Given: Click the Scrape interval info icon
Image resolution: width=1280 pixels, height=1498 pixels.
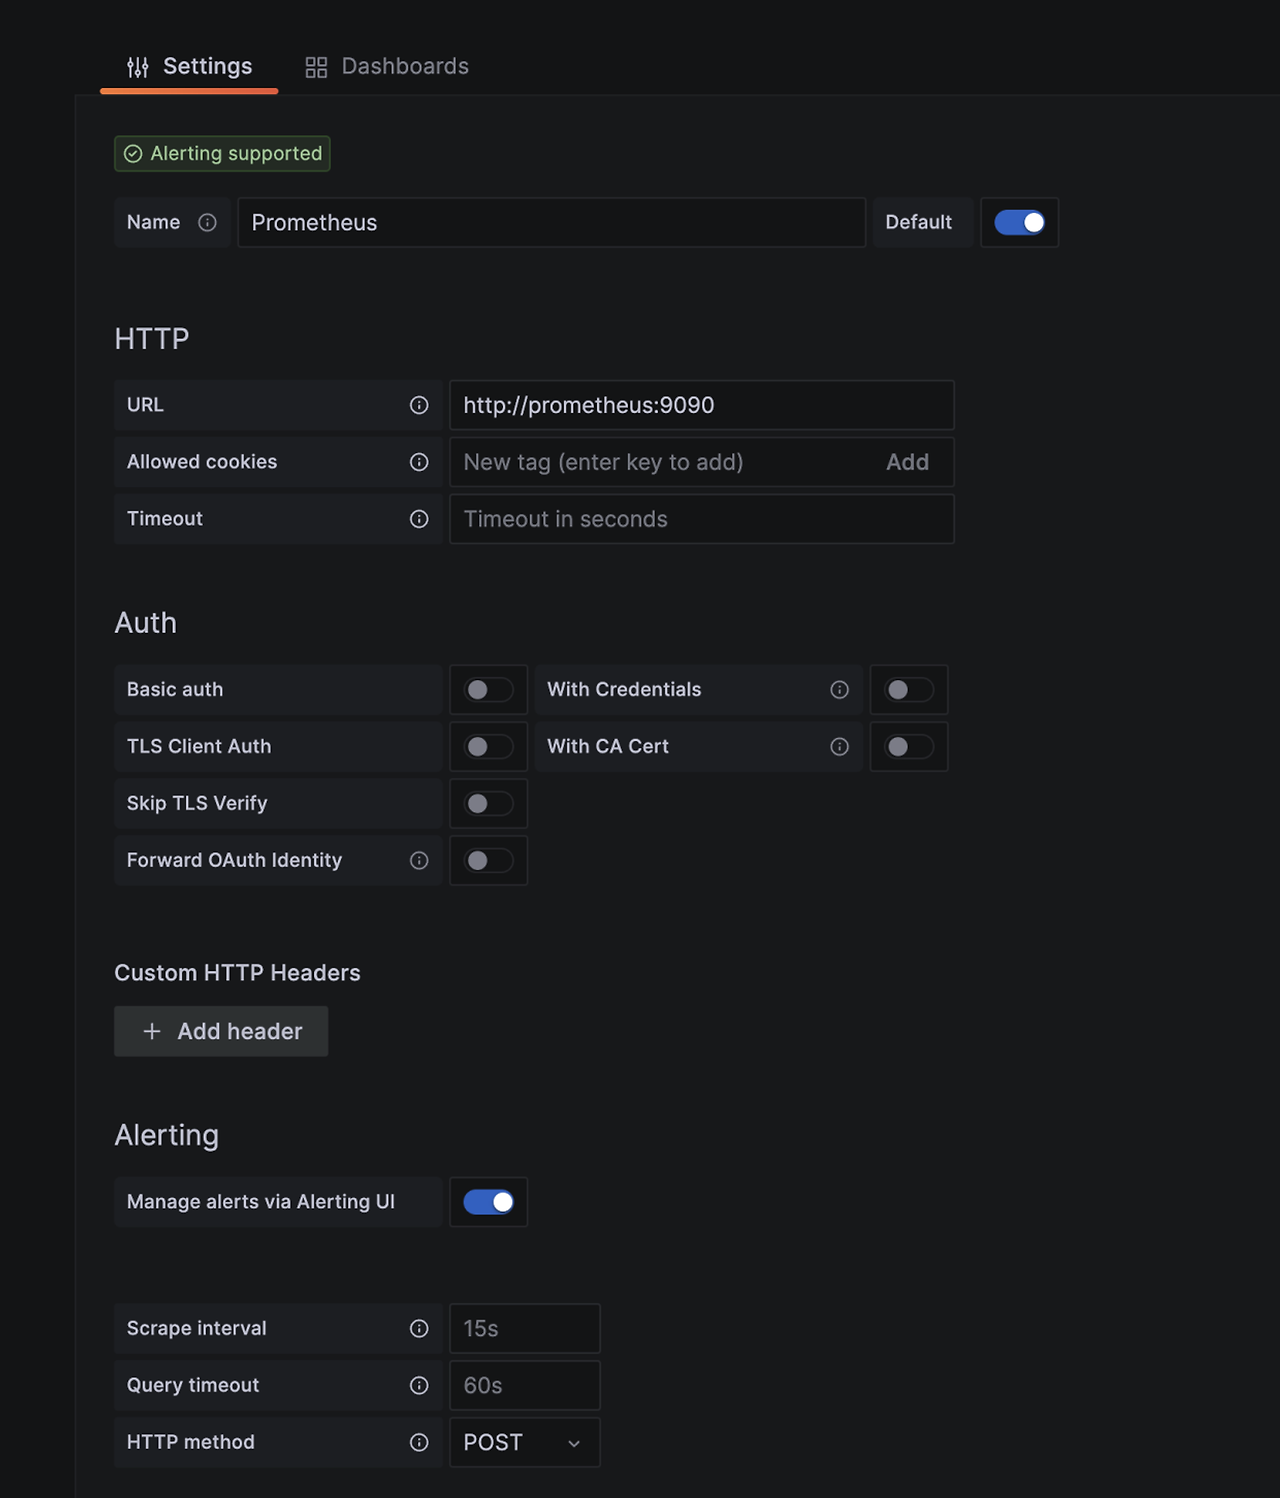Looking at the screenshot, I should click(419, 1329).
